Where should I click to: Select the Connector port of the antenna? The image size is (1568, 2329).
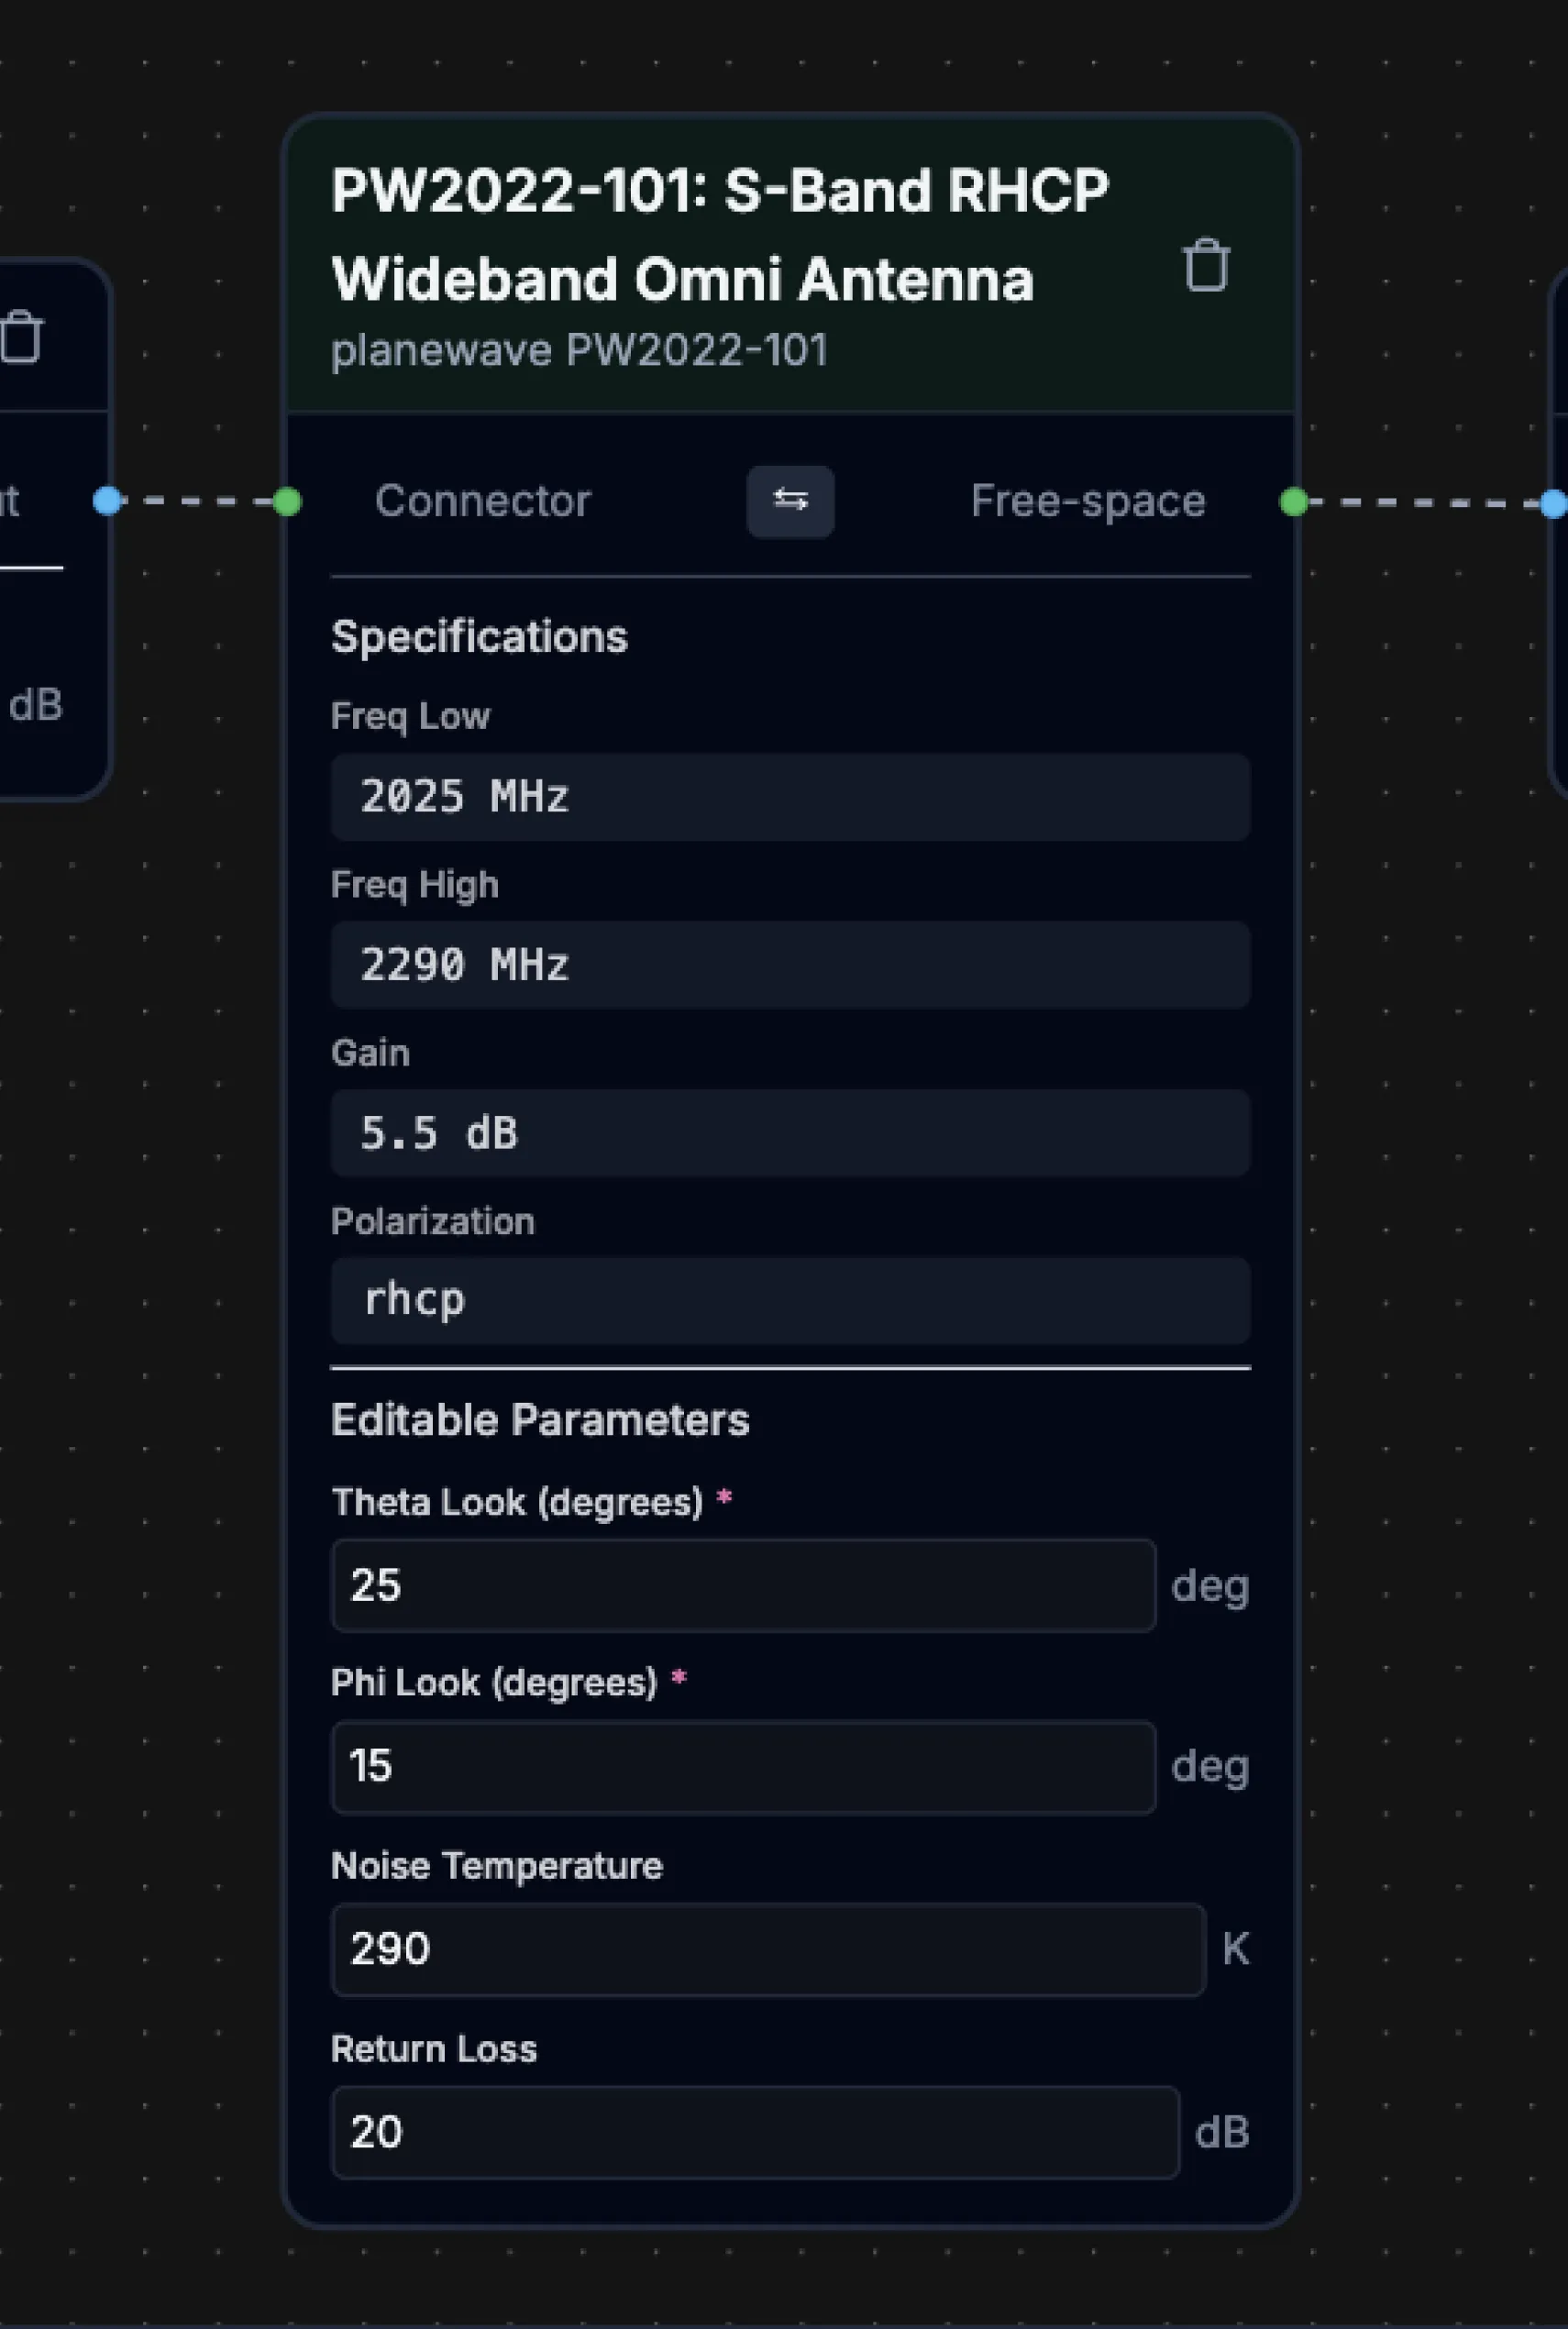pos(482,501)
